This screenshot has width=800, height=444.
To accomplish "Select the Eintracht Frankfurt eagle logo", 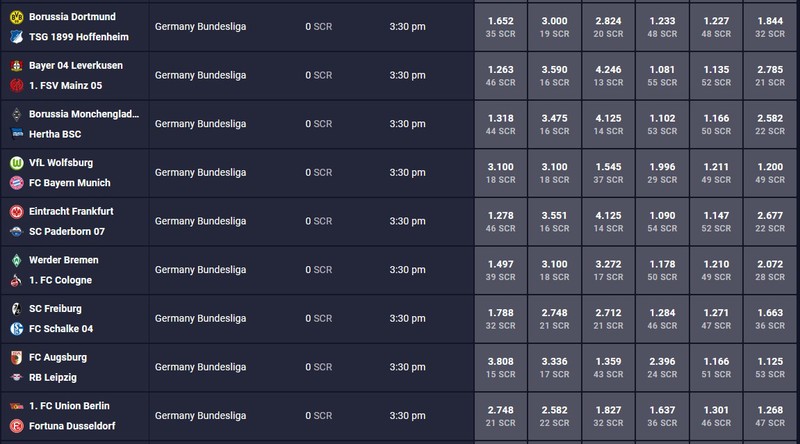I will point(16,211).
